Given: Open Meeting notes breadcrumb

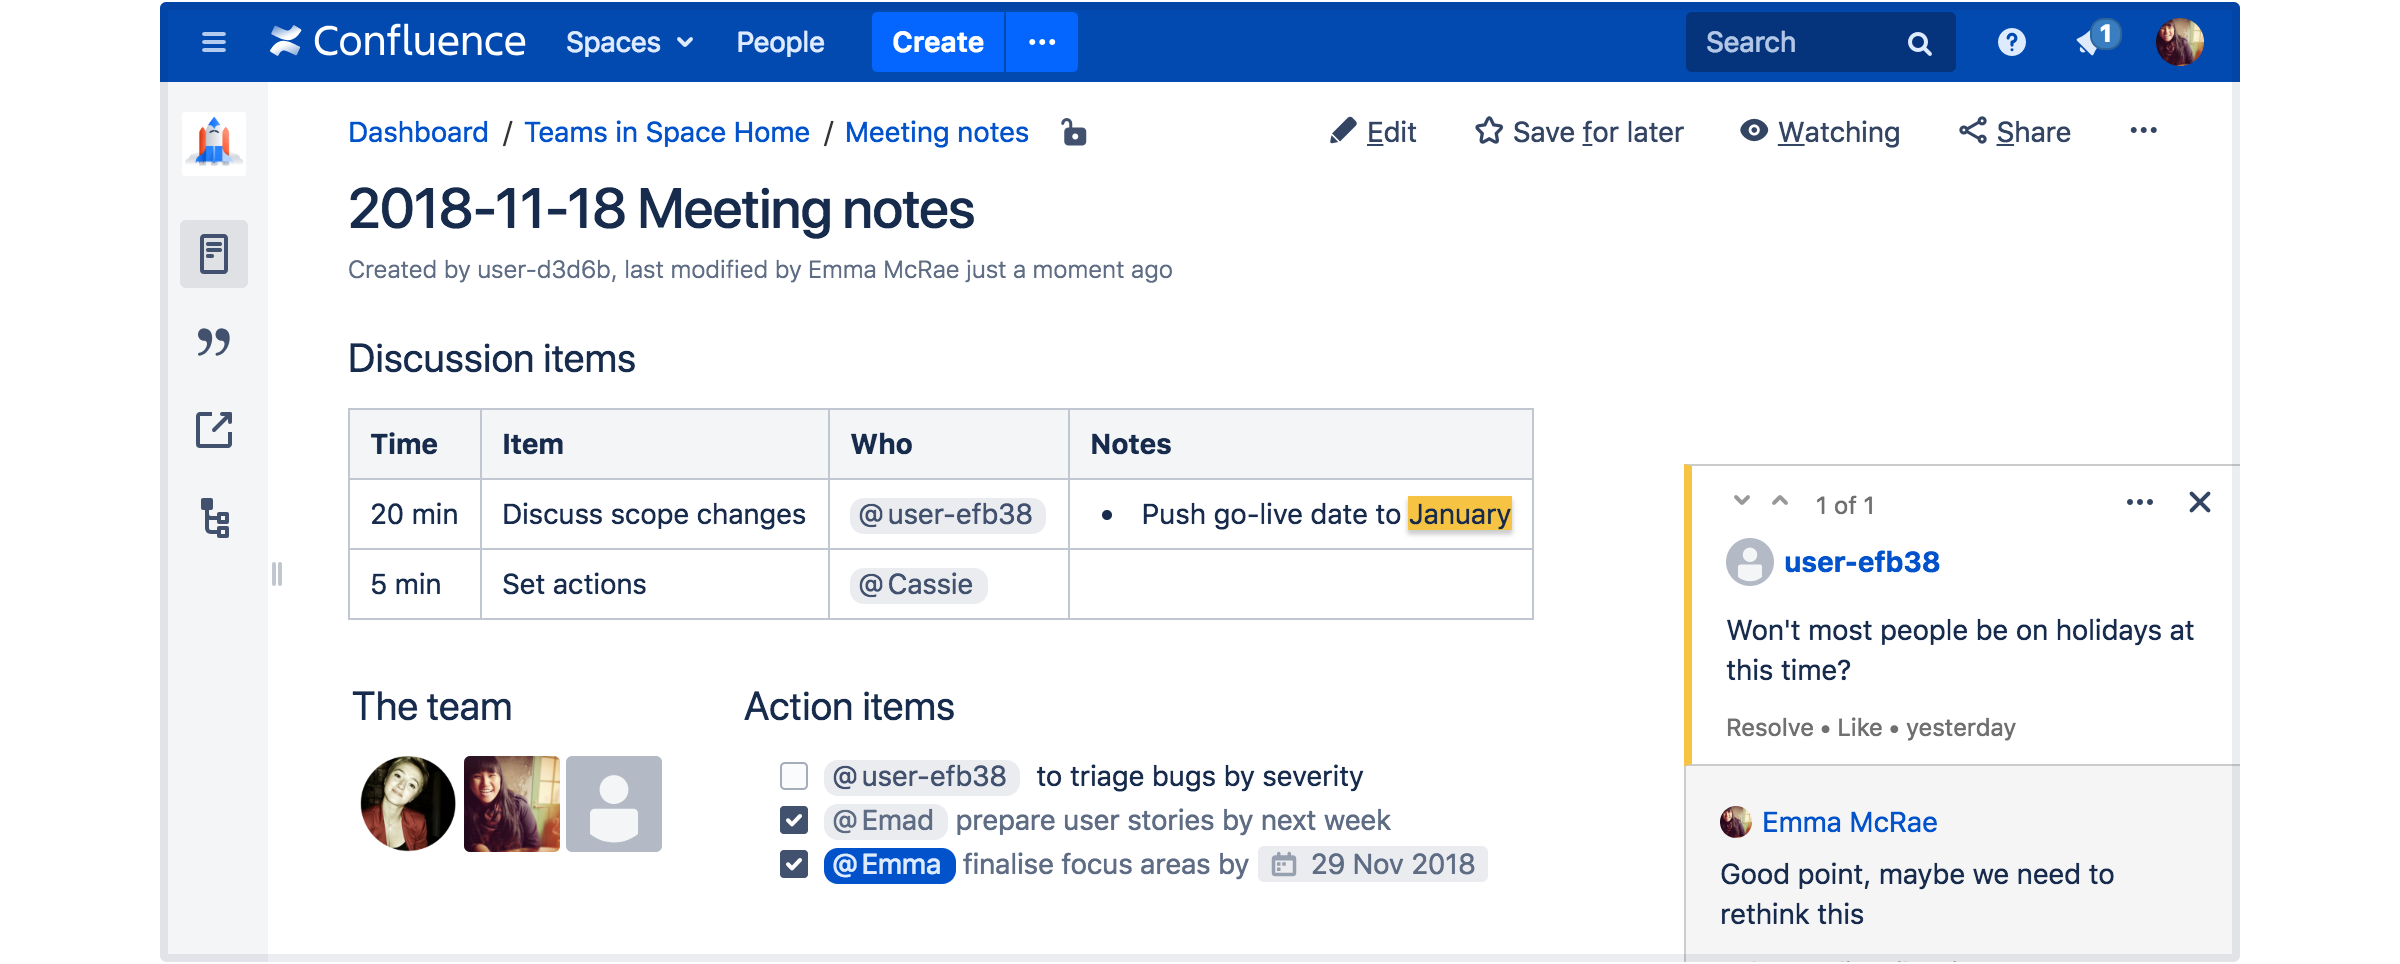Looking at the screenshot, I should [x=936, y=132].
